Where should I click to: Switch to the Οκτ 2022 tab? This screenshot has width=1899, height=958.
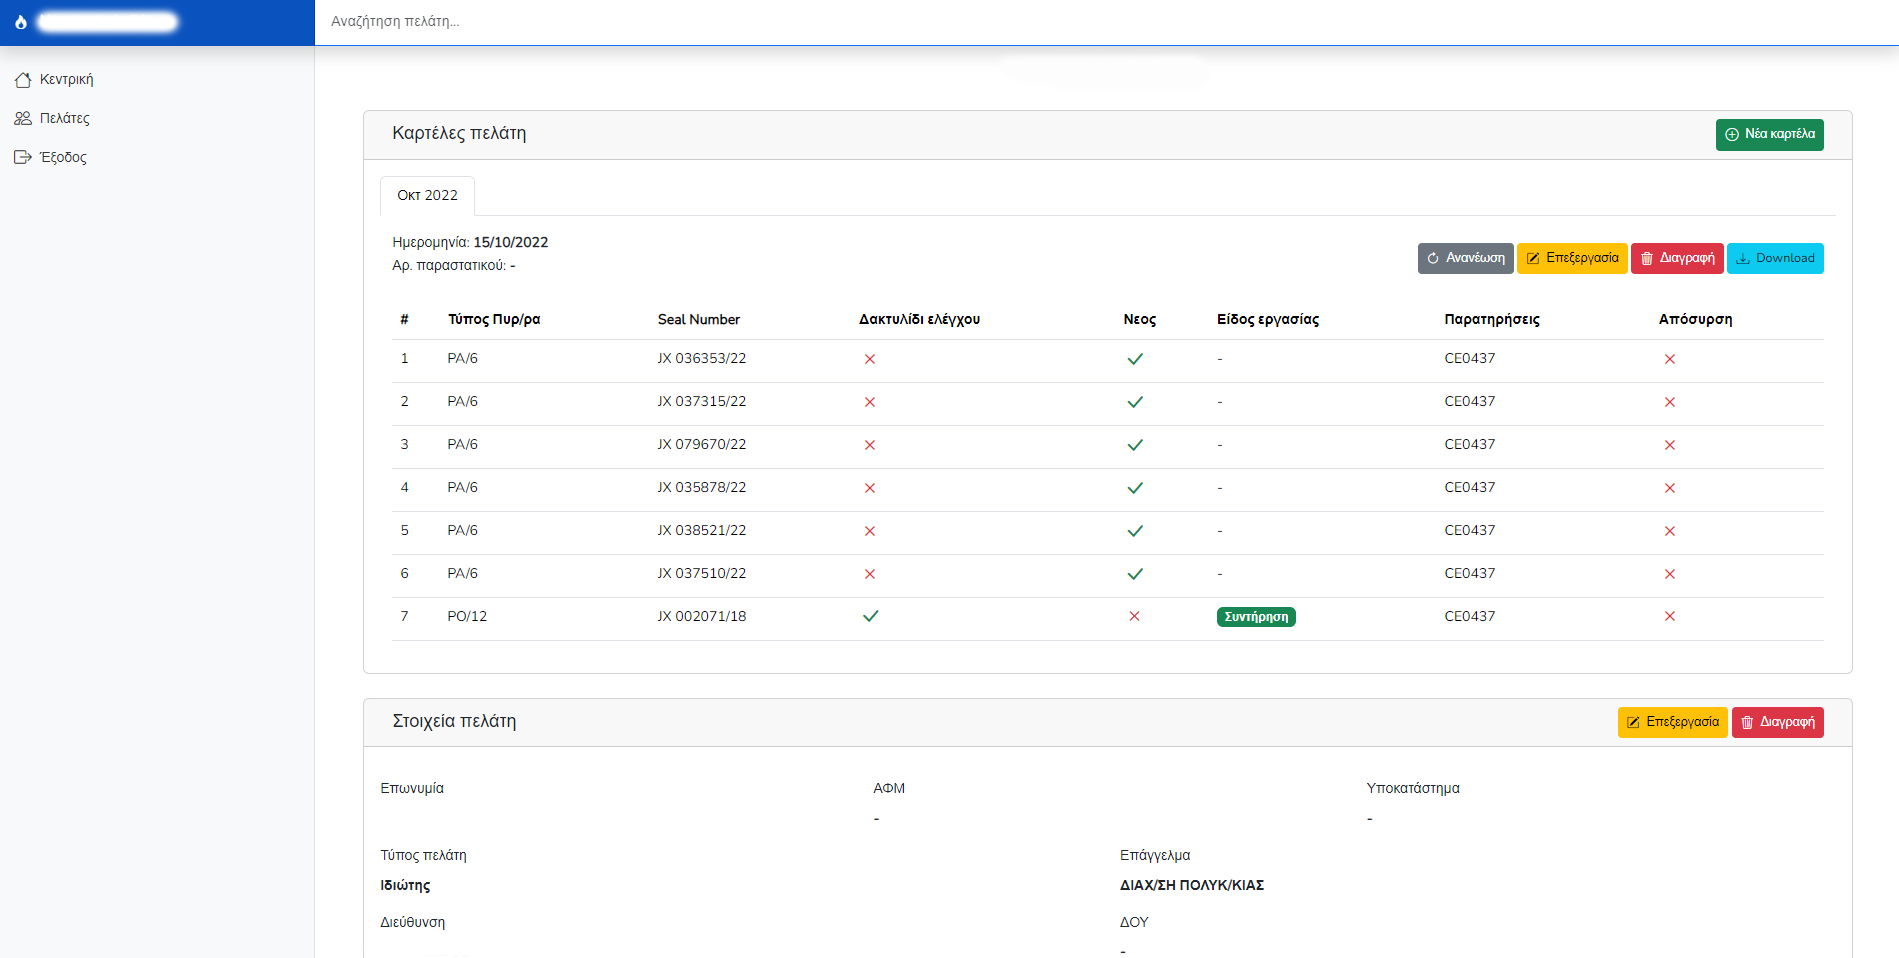[x=427, y=196]
